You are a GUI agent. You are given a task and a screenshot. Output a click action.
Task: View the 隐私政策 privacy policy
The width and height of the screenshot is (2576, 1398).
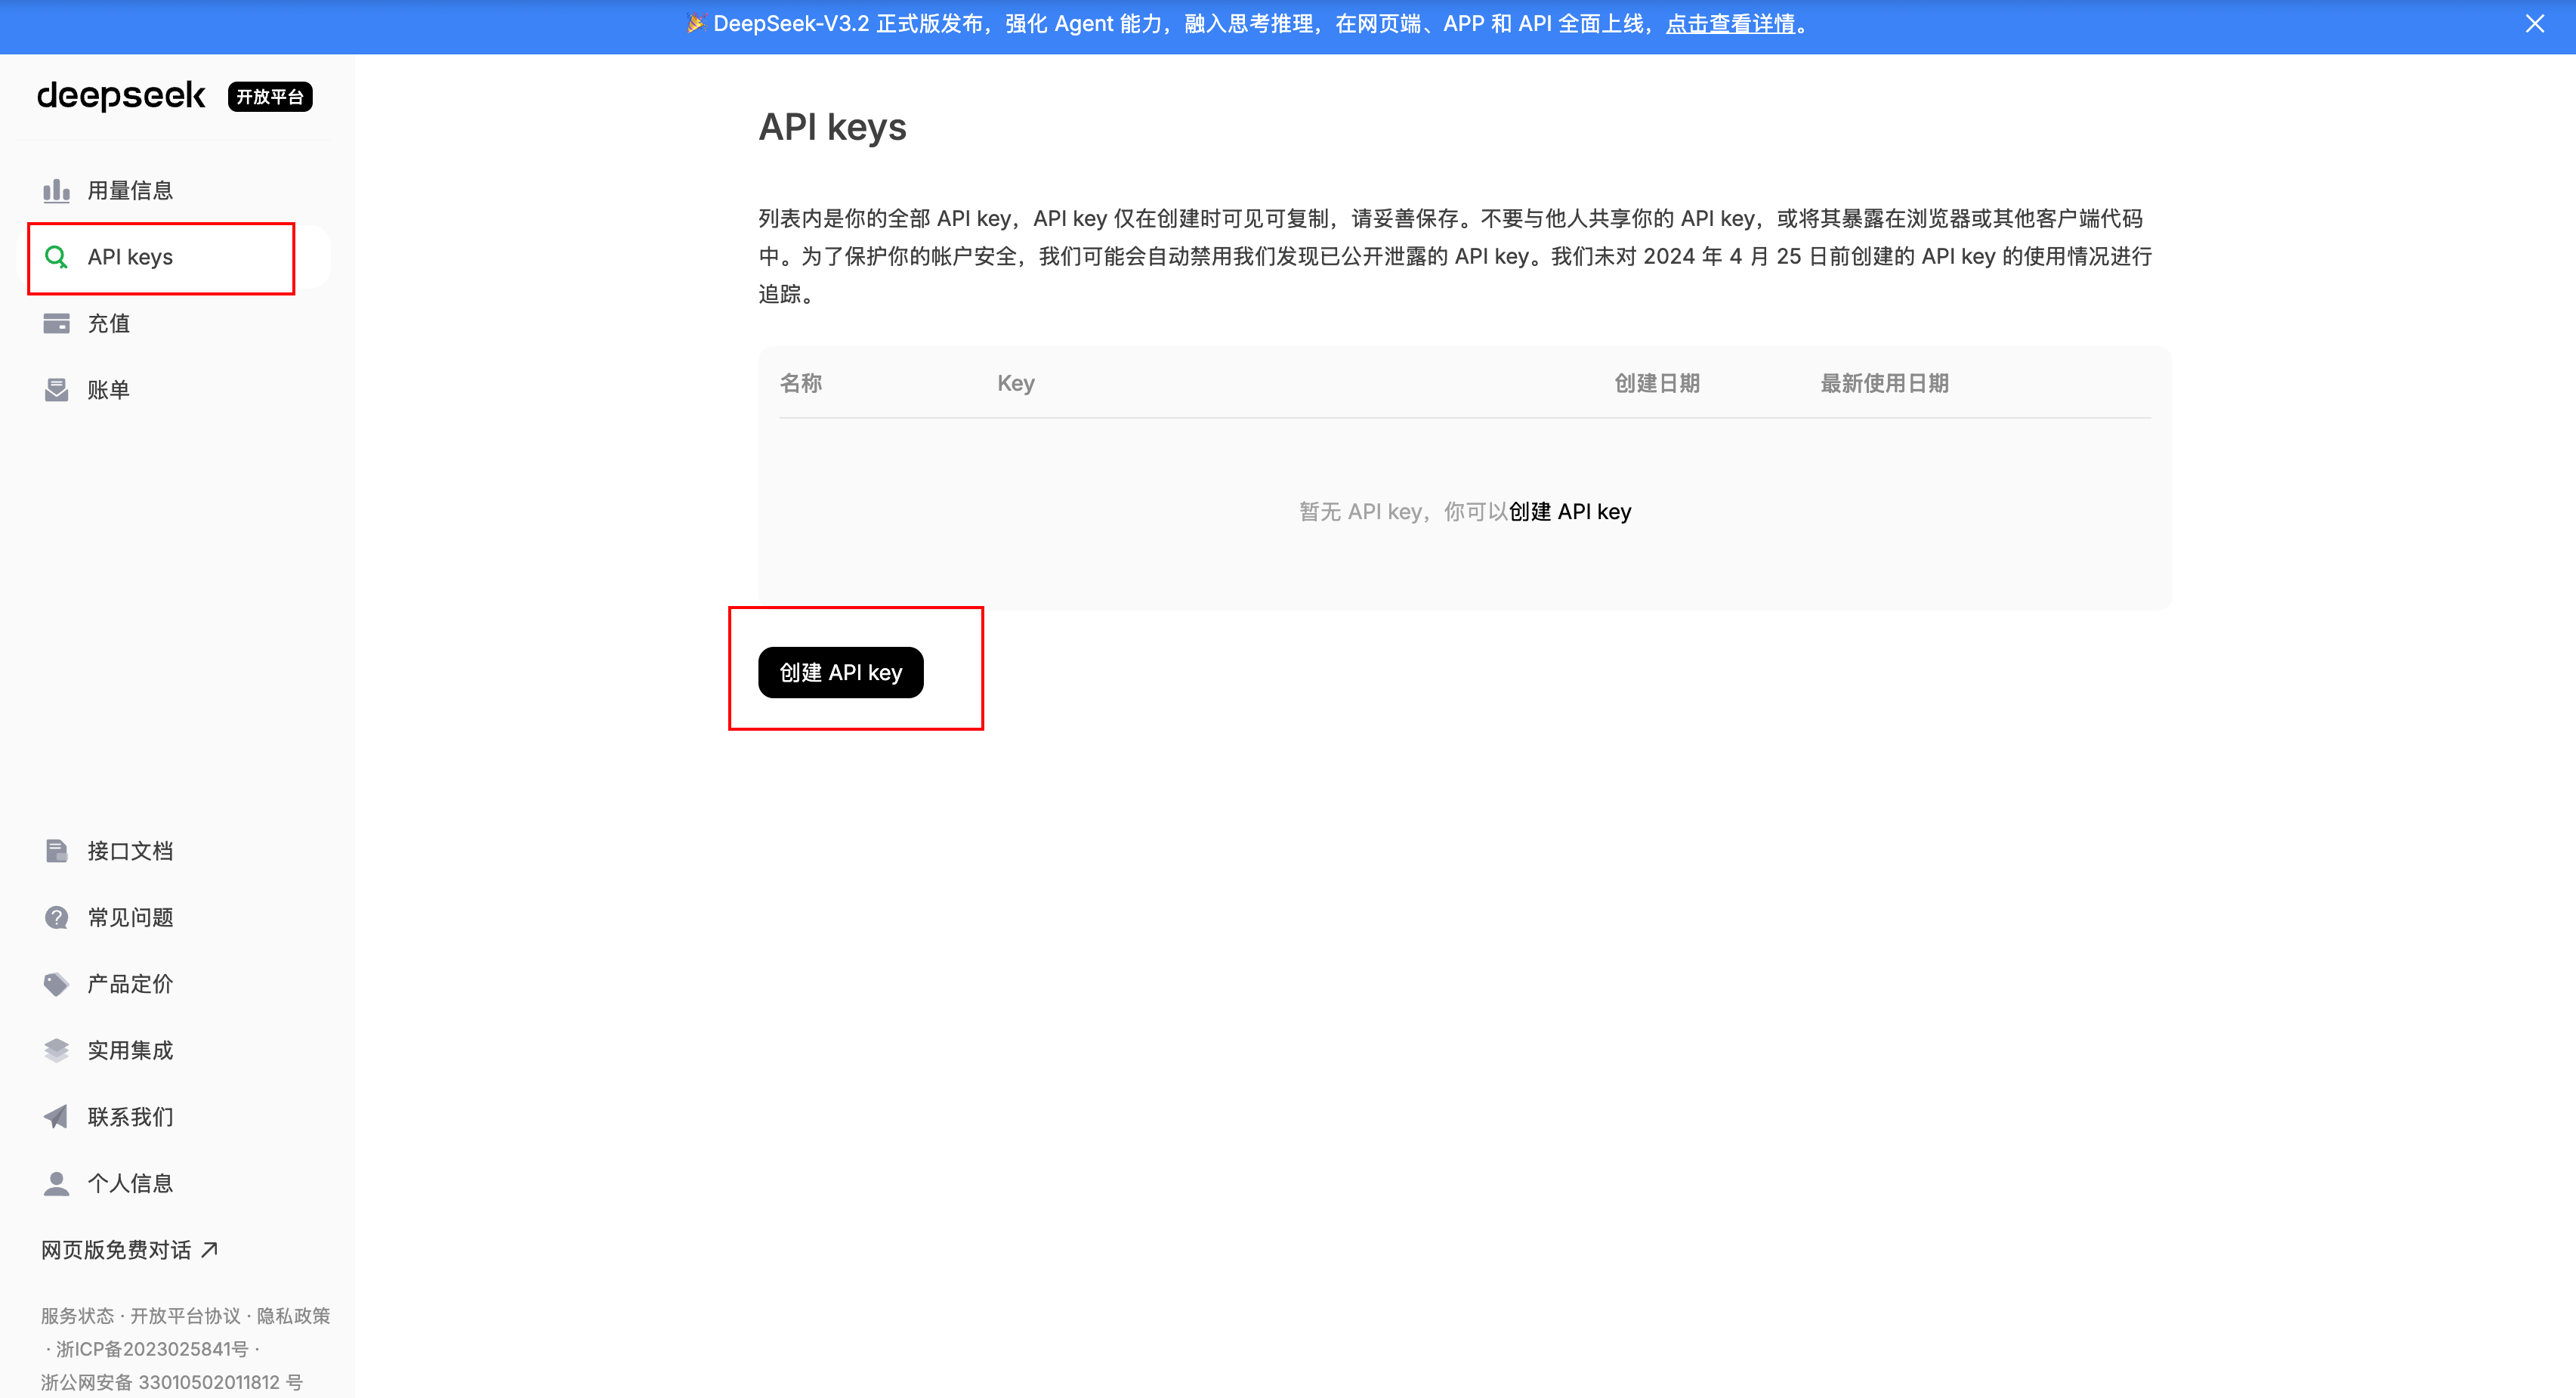click(x=295, y=1316)
